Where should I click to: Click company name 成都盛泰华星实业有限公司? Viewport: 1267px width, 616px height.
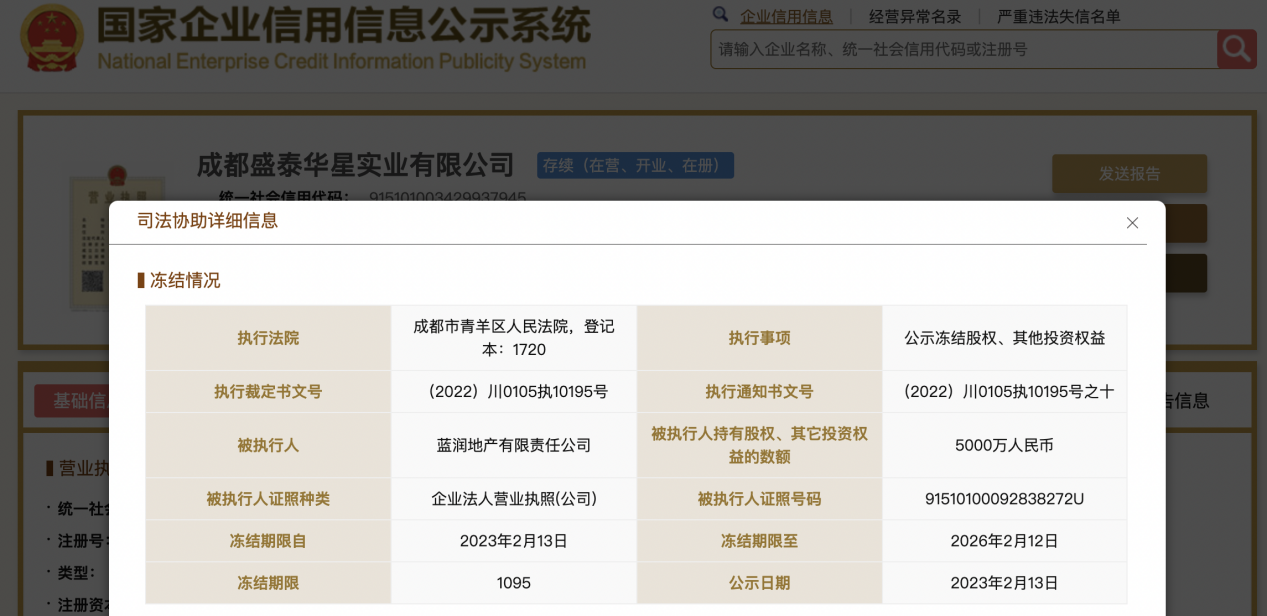(356, 165)
